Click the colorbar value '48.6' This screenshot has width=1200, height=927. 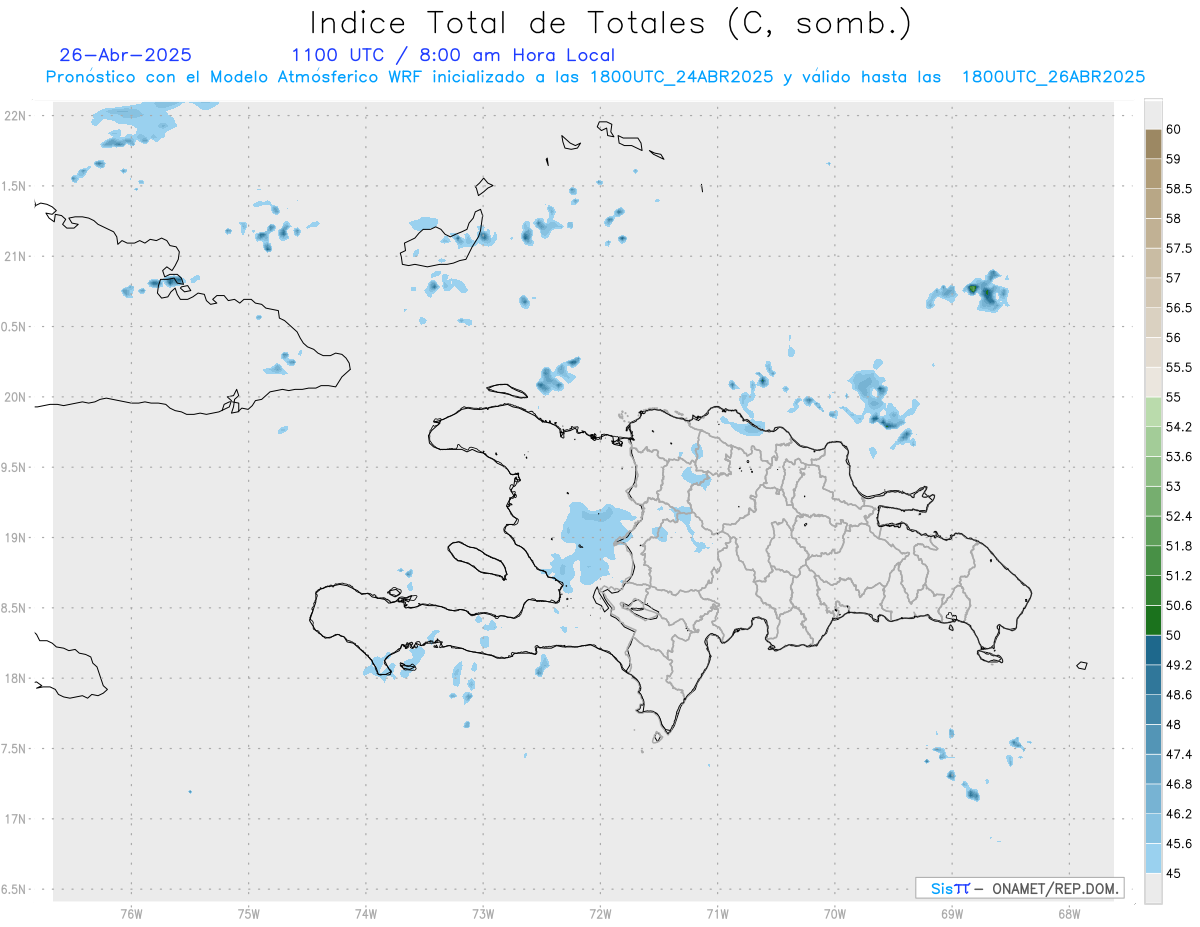click(x=1179, y=695)
